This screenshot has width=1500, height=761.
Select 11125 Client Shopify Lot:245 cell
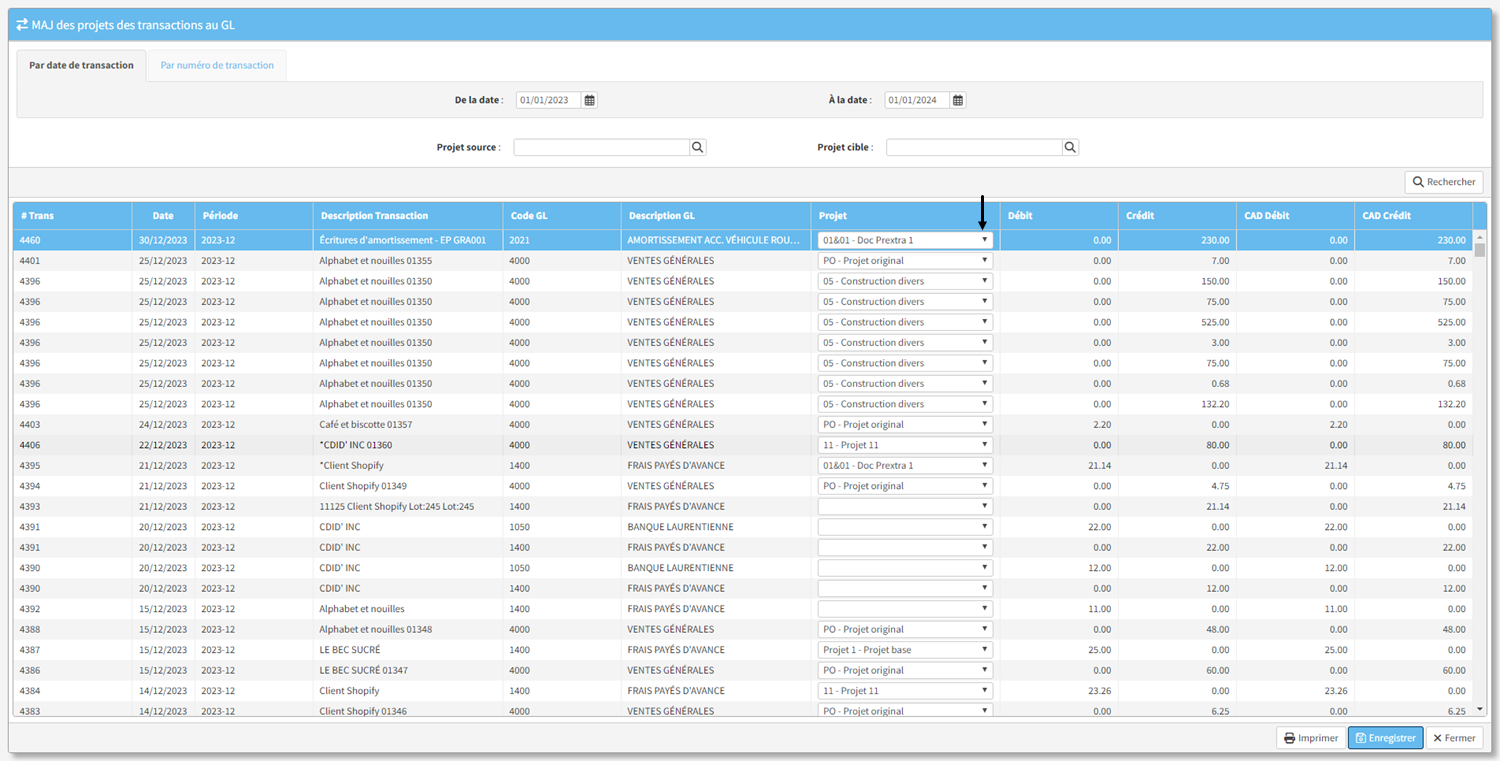[x=408, y=506]
